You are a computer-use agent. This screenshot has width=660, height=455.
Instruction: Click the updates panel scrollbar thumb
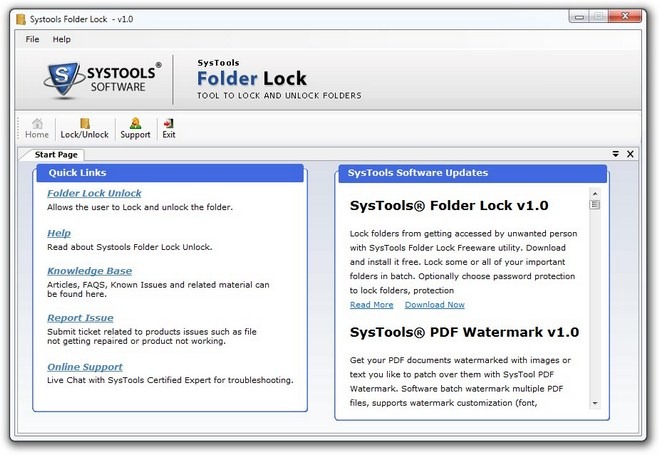pos(595,205)
